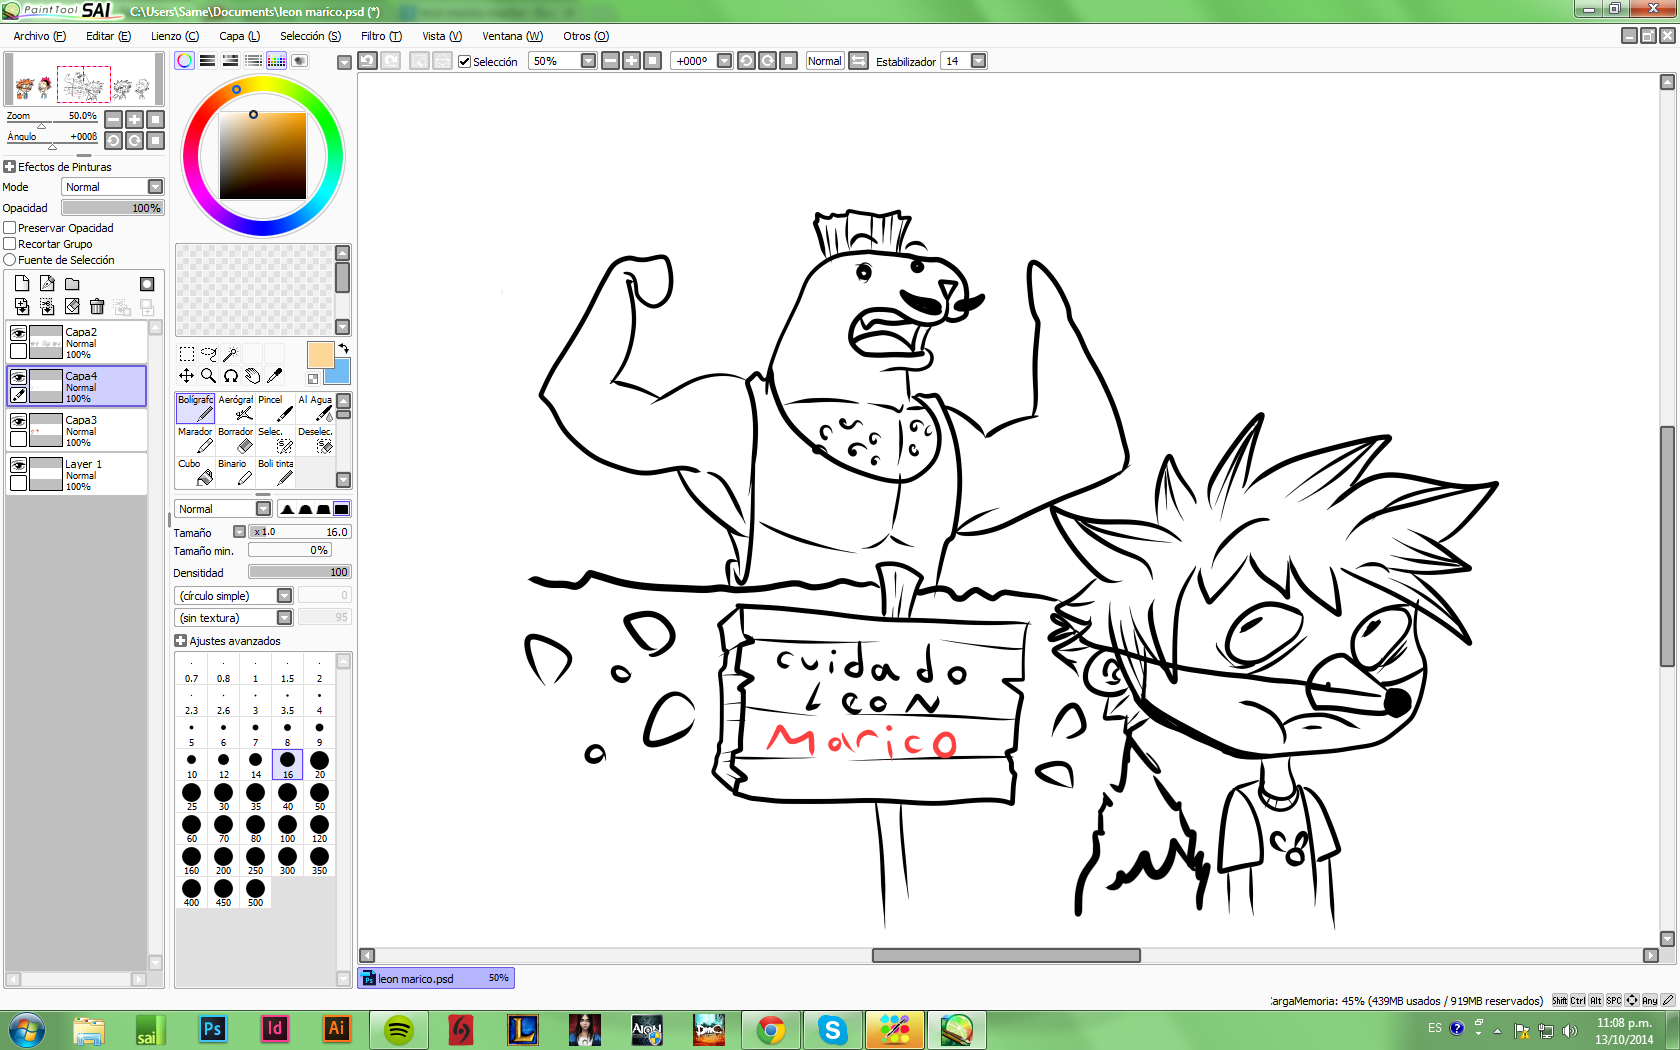Image resolution: width=1680 pixels, height=1050 pixels.
Task: Select the Aerógrafo airbrush tool
Action: pyautogui.click(x=236, y=408)
